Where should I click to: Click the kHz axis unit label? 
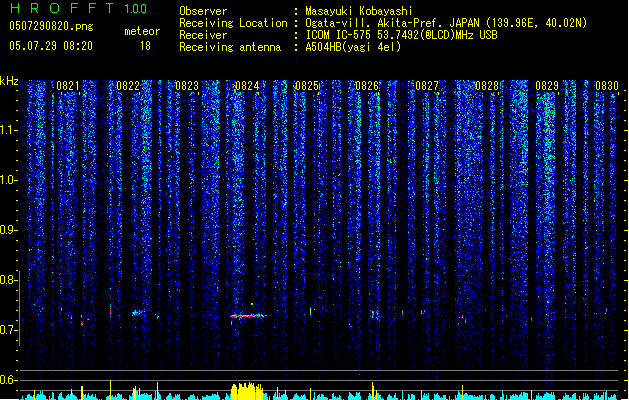click(9, 81)
